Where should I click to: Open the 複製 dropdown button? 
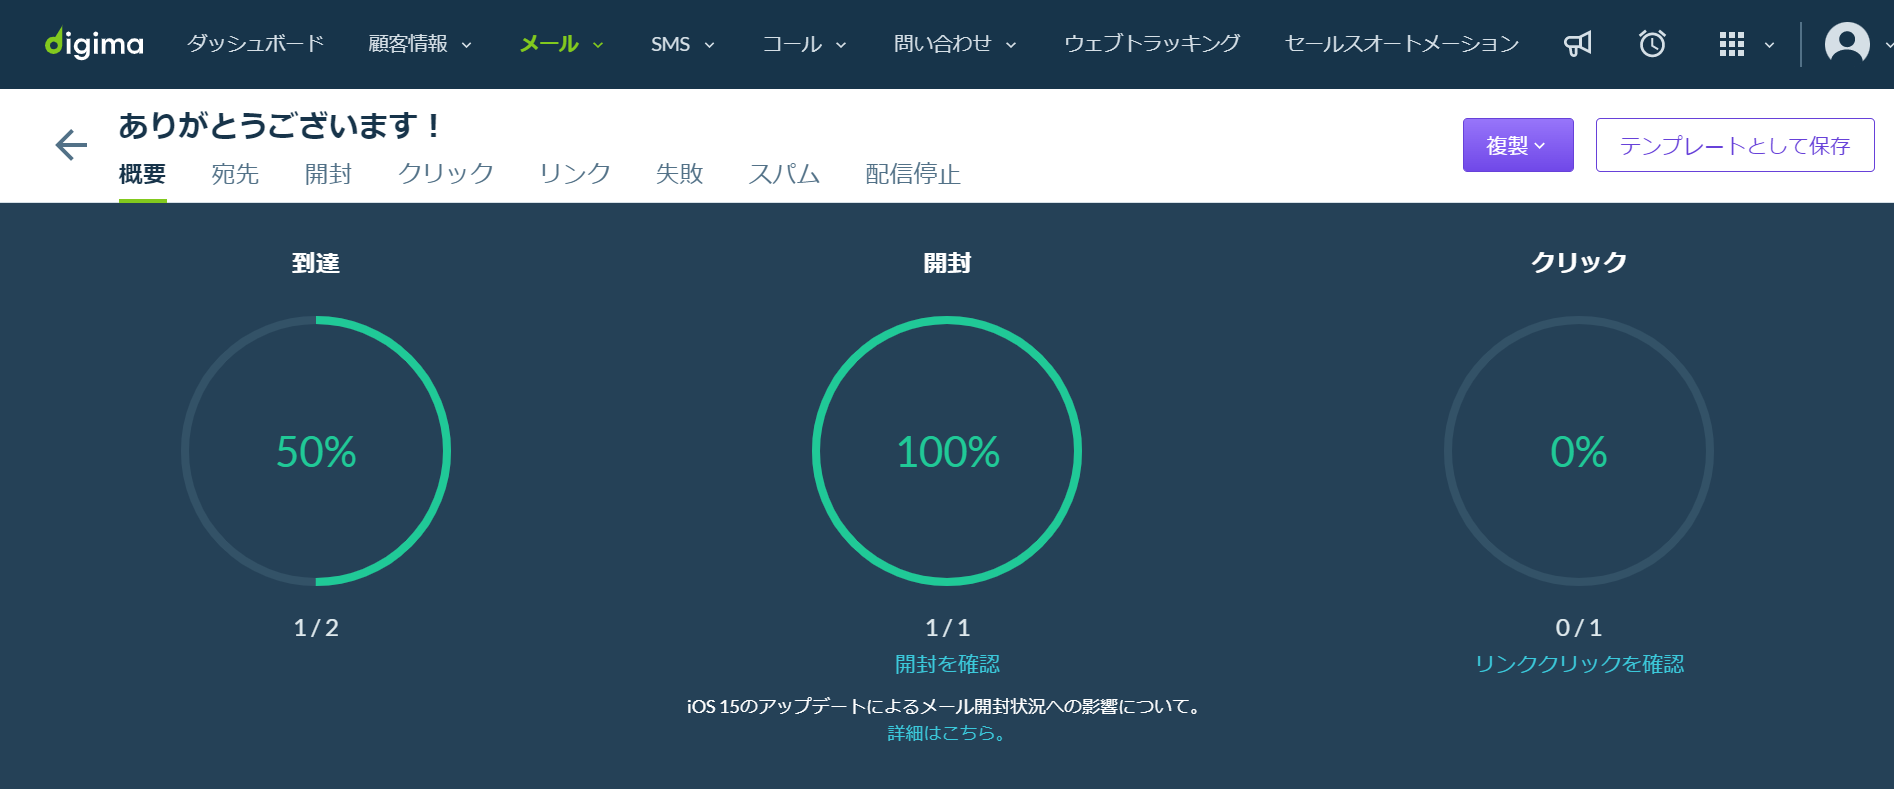pos(1518,145)
